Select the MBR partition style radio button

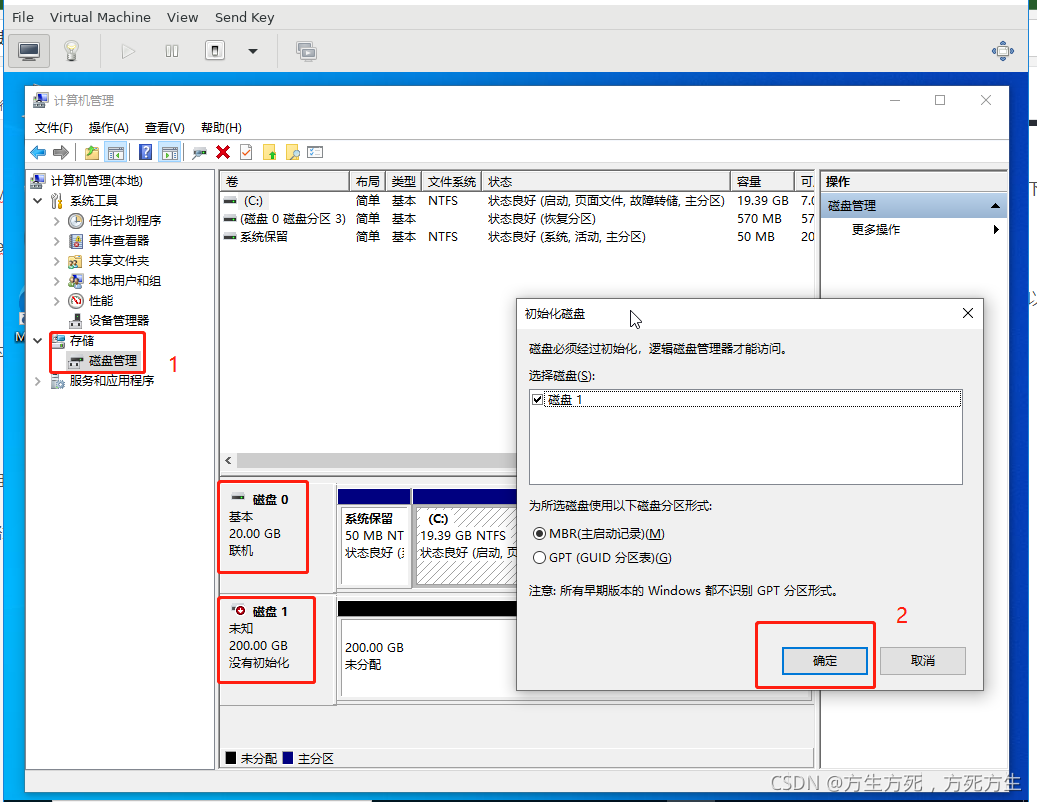(539, 533)
